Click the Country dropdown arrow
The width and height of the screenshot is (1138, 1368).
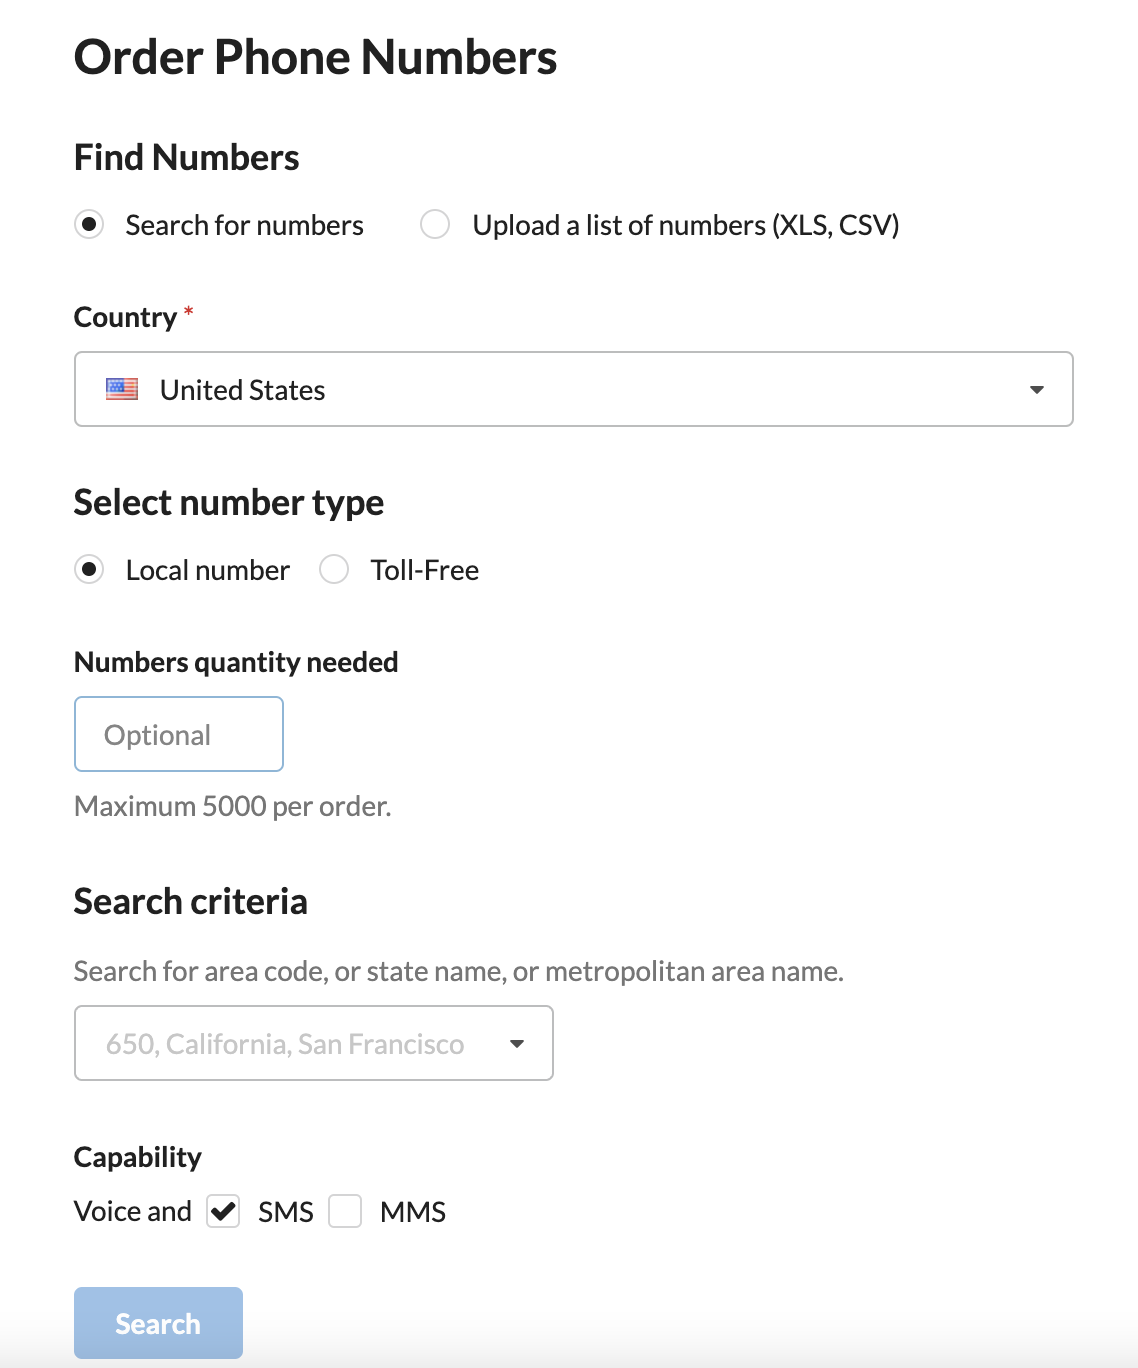(x=1037, y=390)
